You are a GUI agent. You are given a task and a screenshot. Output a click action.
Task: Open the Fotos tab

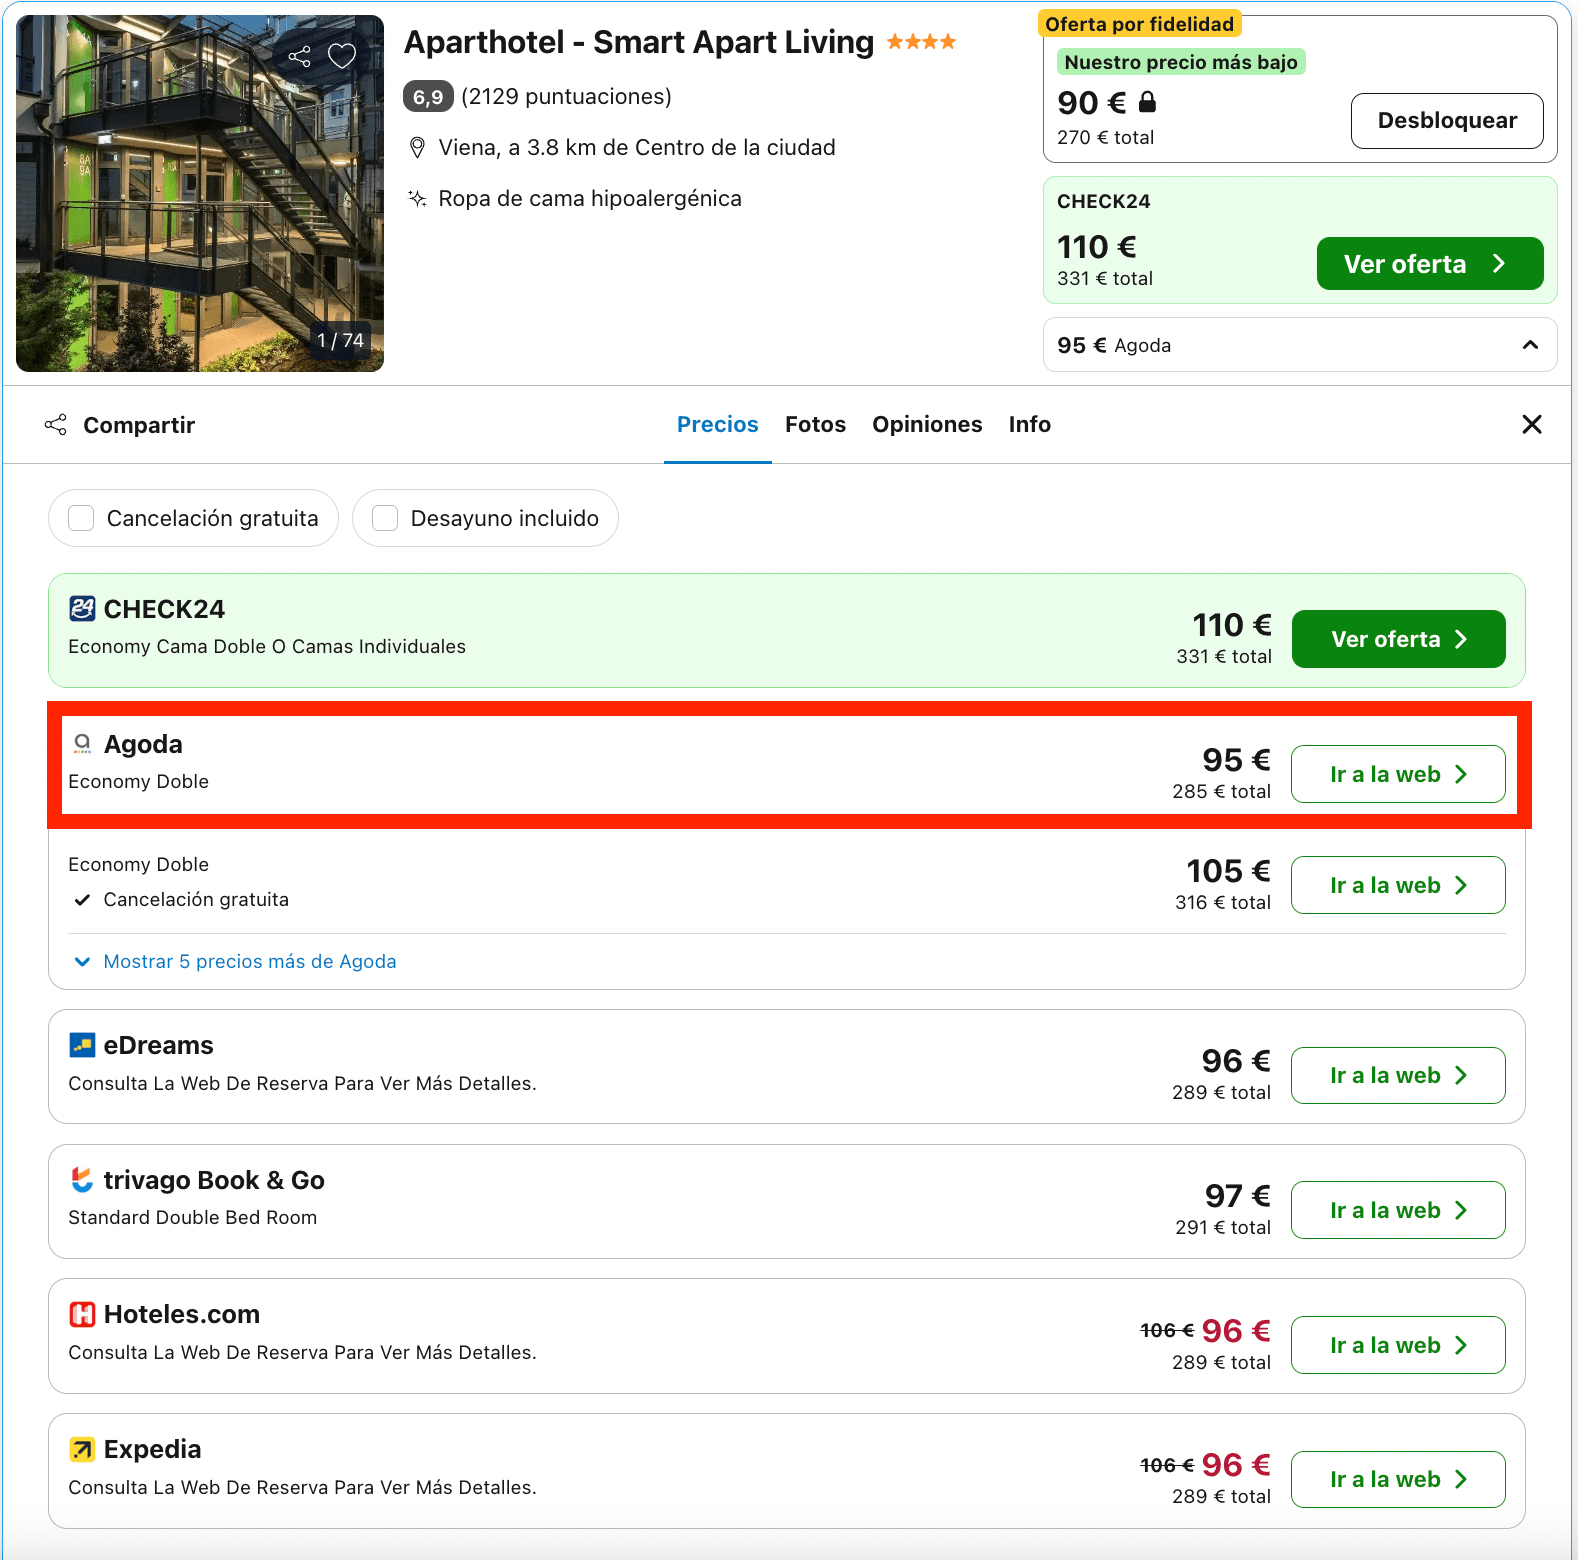pos(815,425)
